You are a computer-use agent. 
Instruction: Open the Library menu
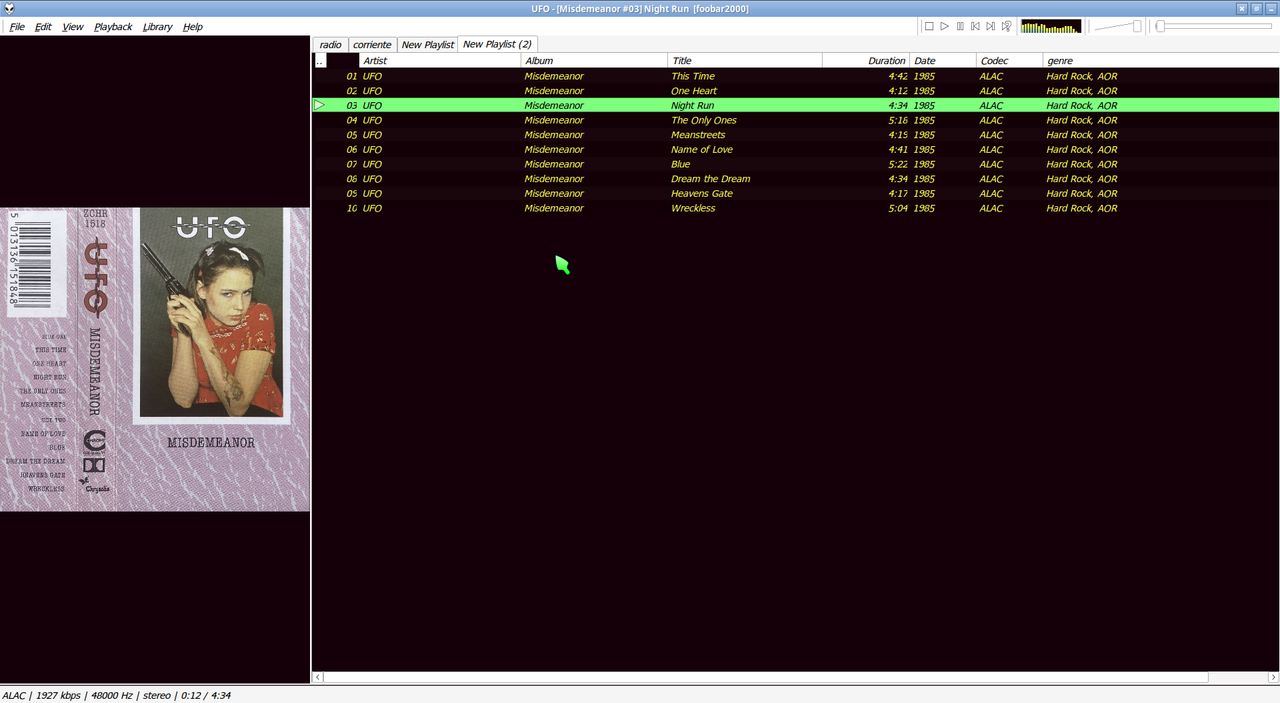coord(157,27)
